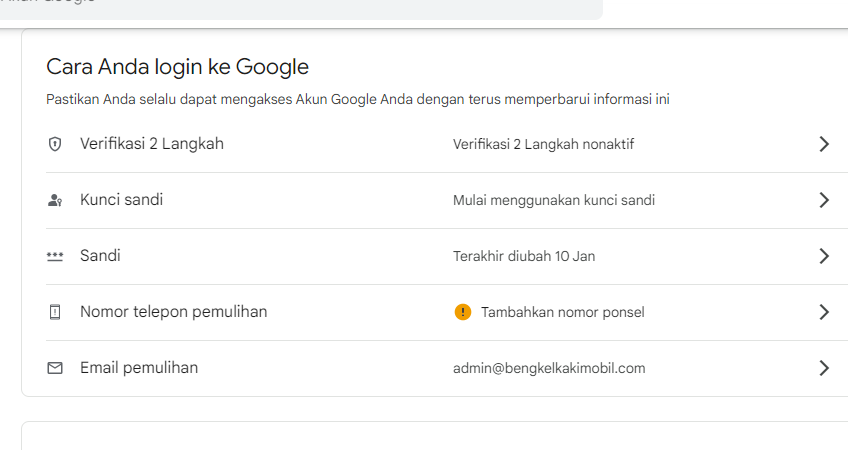
Task: Open the Sandi password setting
Action: [100, 256]
